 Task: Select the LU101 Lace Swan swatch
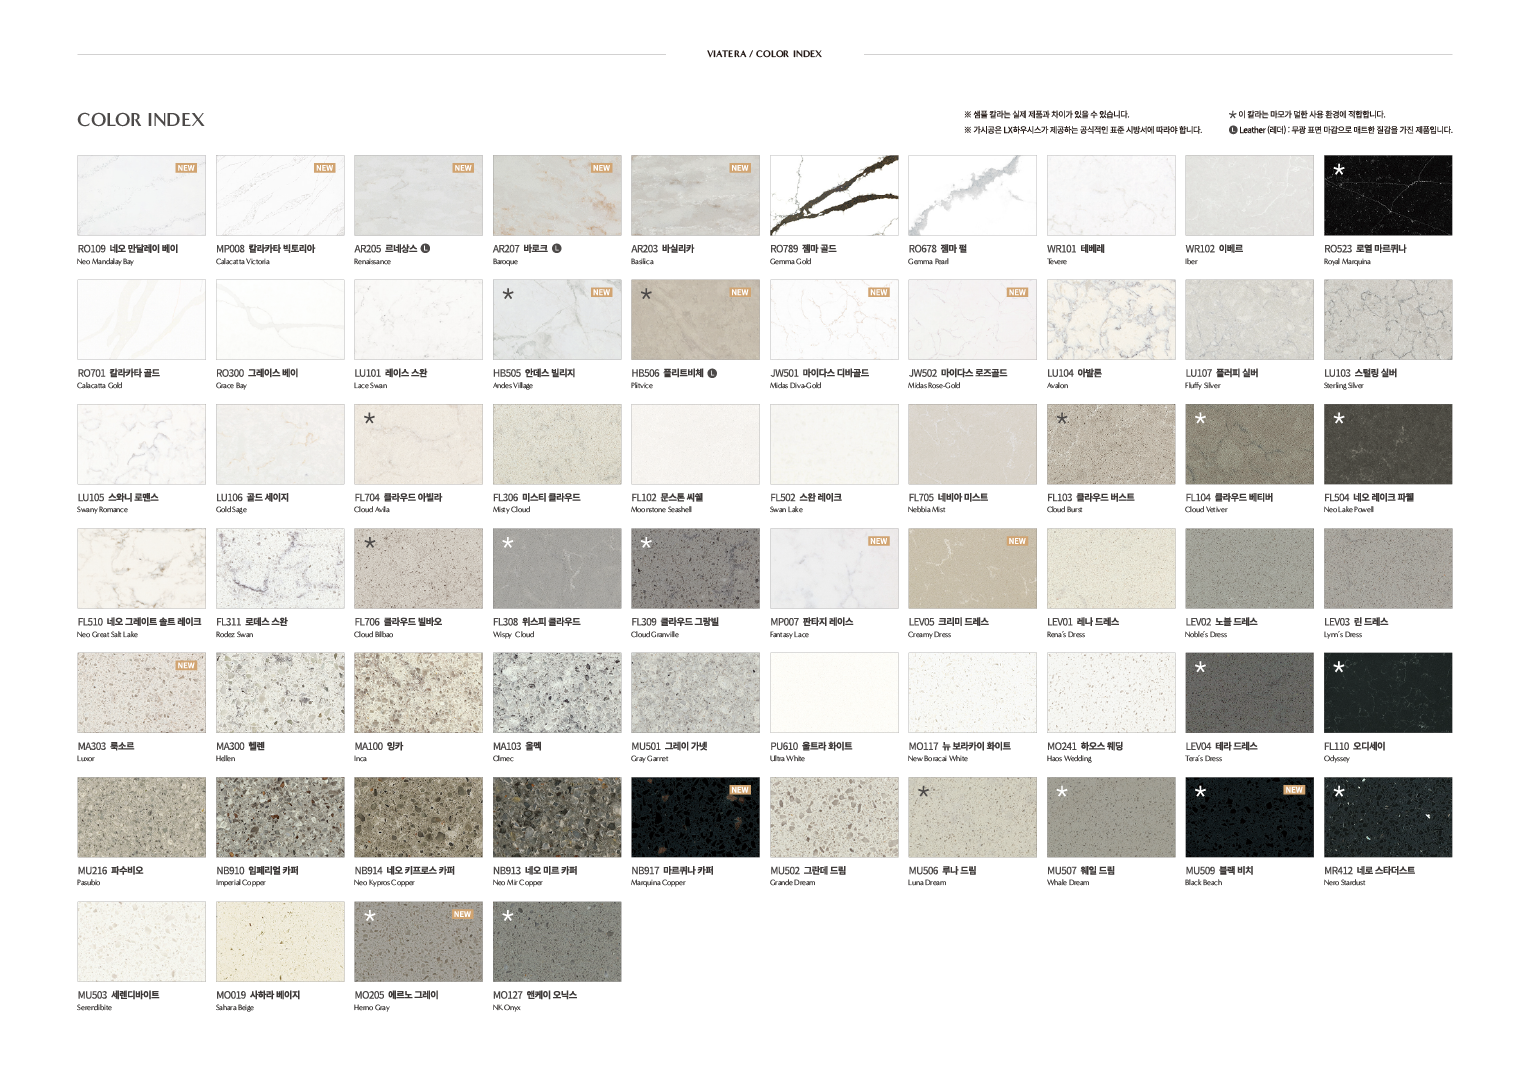[x=418, y=320]
